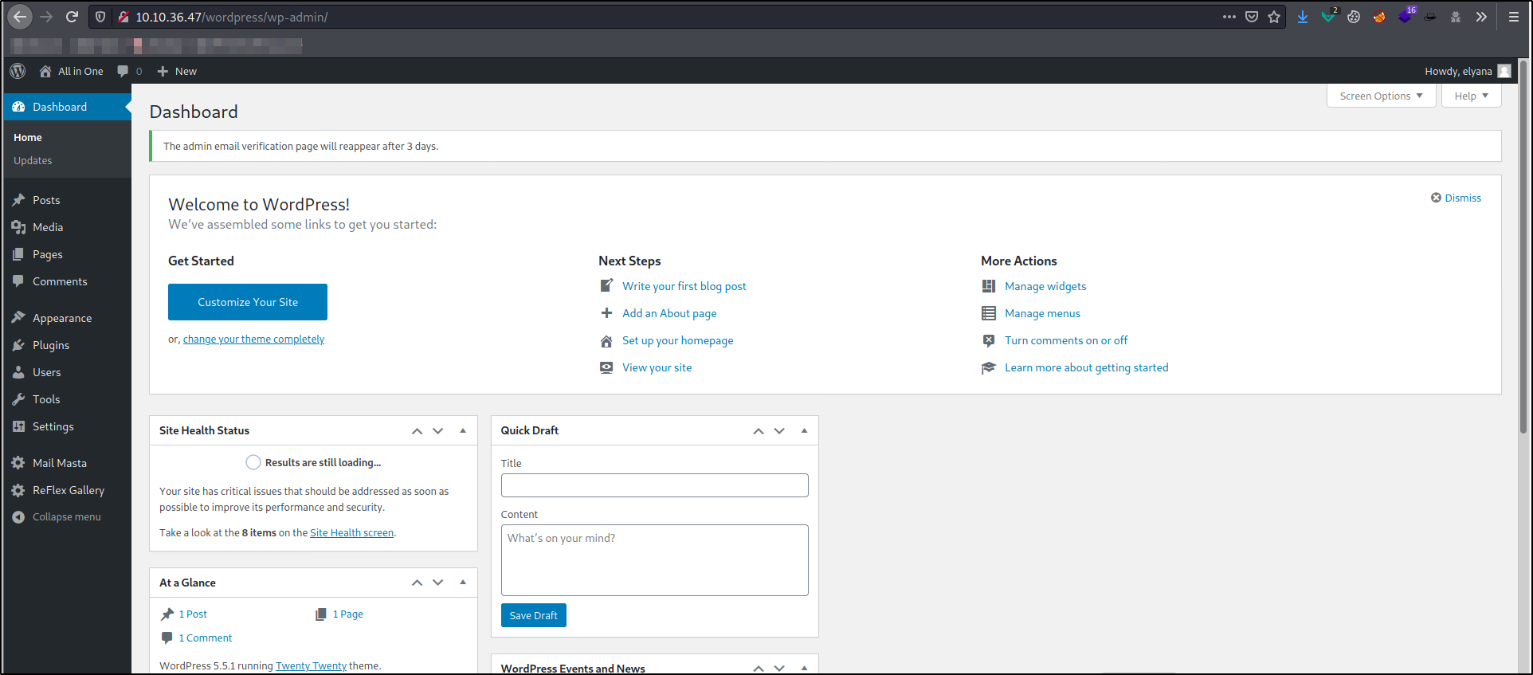
Task: Open Firefox downloads arrow icon
Action: (1303, 17)
